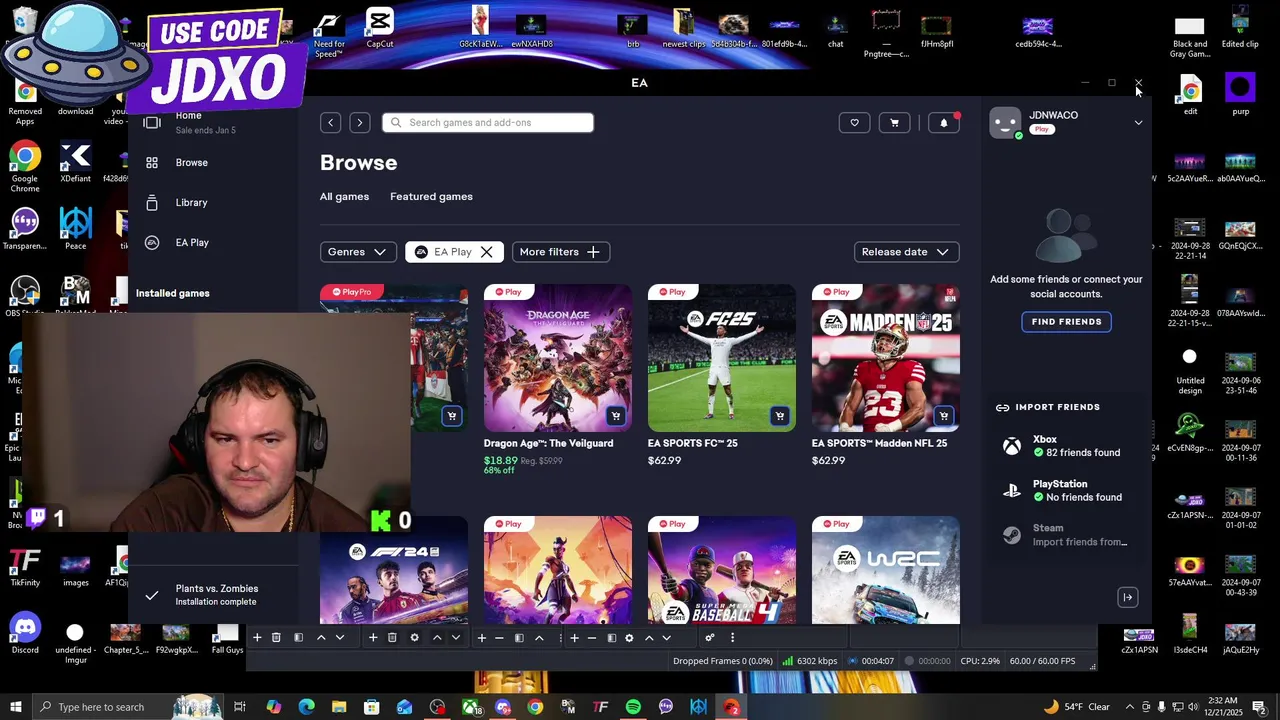Import friends from Xbox row
Viewport: 1280px width, 720px height.
(x=1066, y=446)
